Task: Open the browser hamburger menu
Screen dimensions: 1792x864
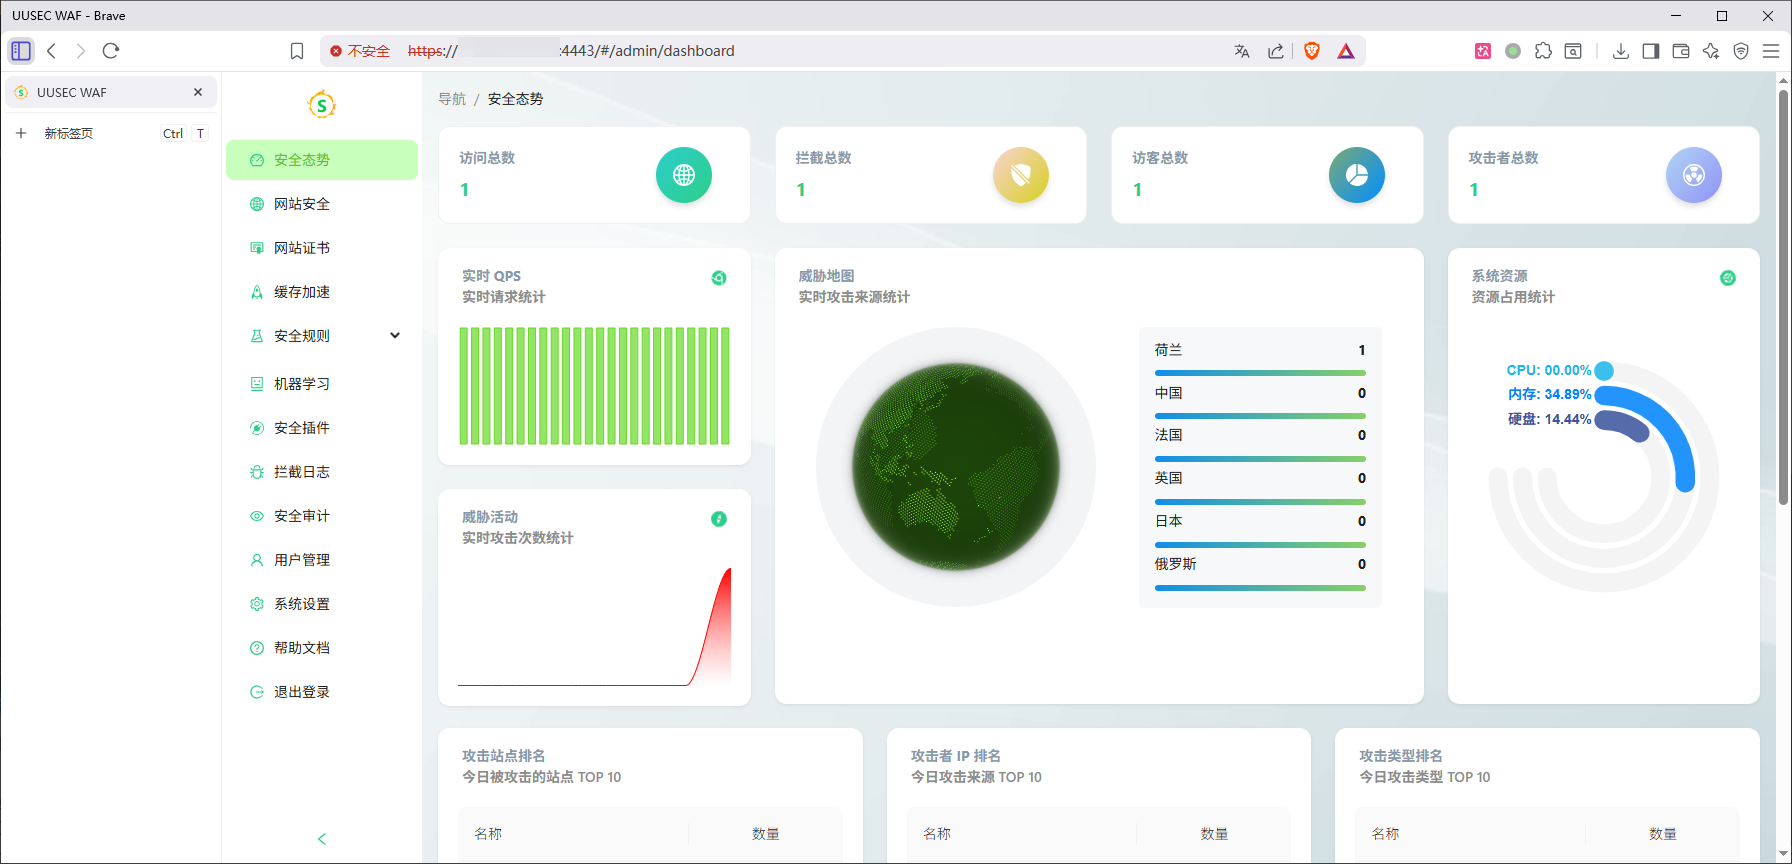Action: click(x=1771, y=51)
